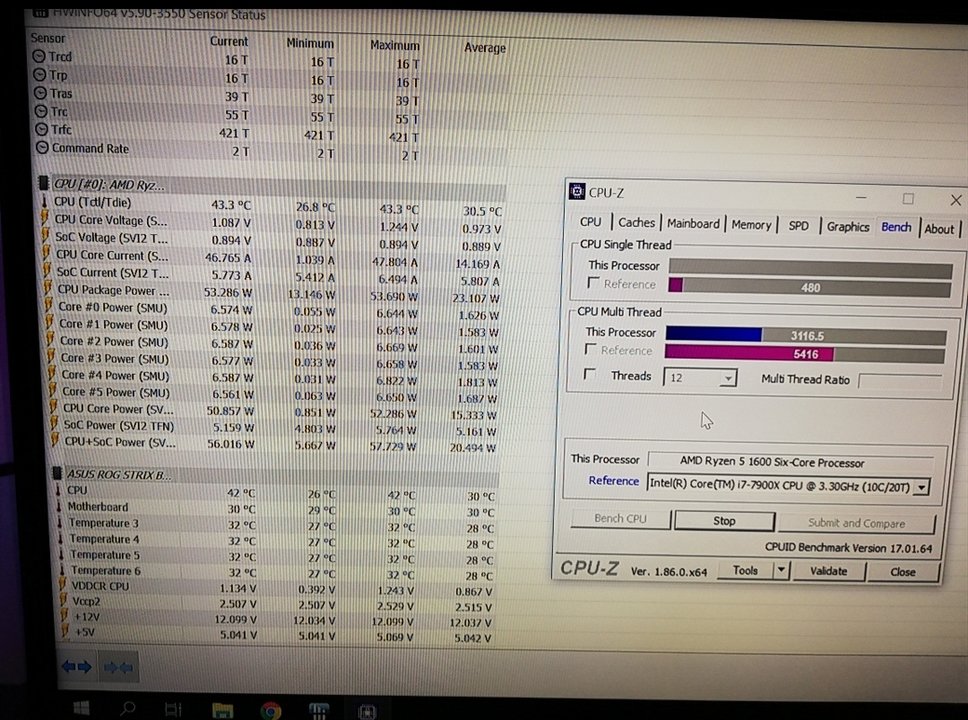Click the clock icon beside Trfc
Image resolution: width=968 pixels, height=720 pixels.
click(x=42, y=130)
